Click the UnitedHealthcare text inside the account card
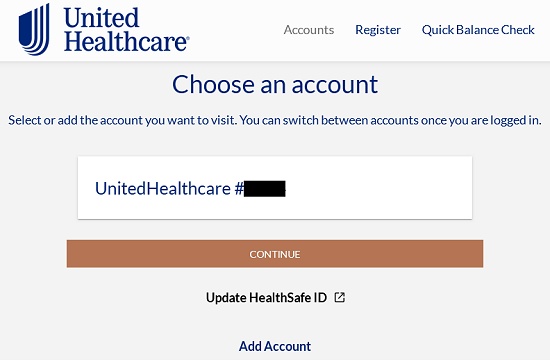Screen dimensions: 550x360 pyautogui.click(x=163, y=188)
